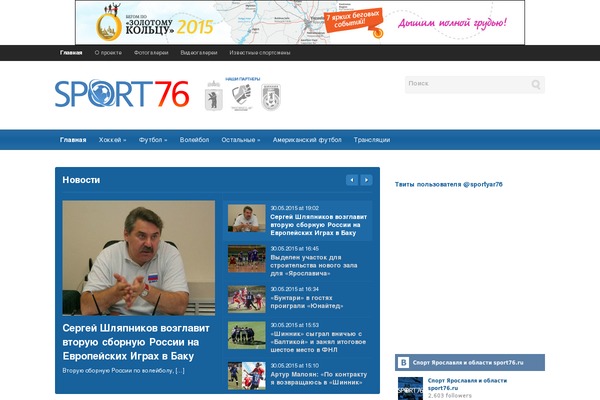This screenshot has height=400, width=600.
Task: Click the Наши партнеры label
Action: coord(243,79)
